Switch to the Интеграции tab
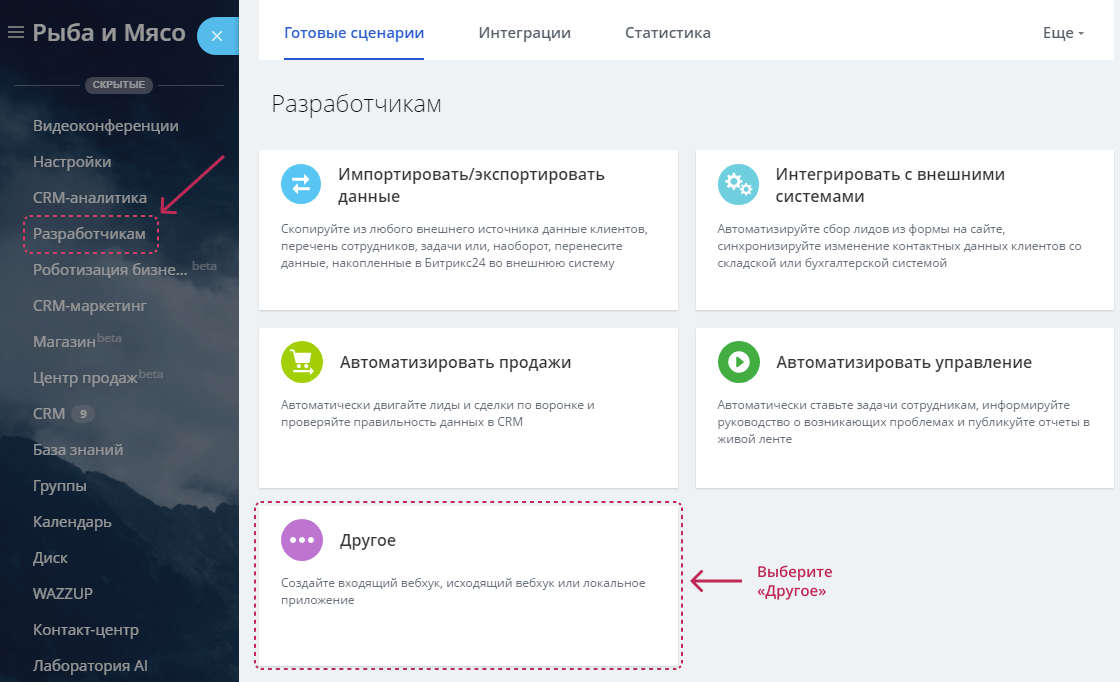 (x=524, y=32)
